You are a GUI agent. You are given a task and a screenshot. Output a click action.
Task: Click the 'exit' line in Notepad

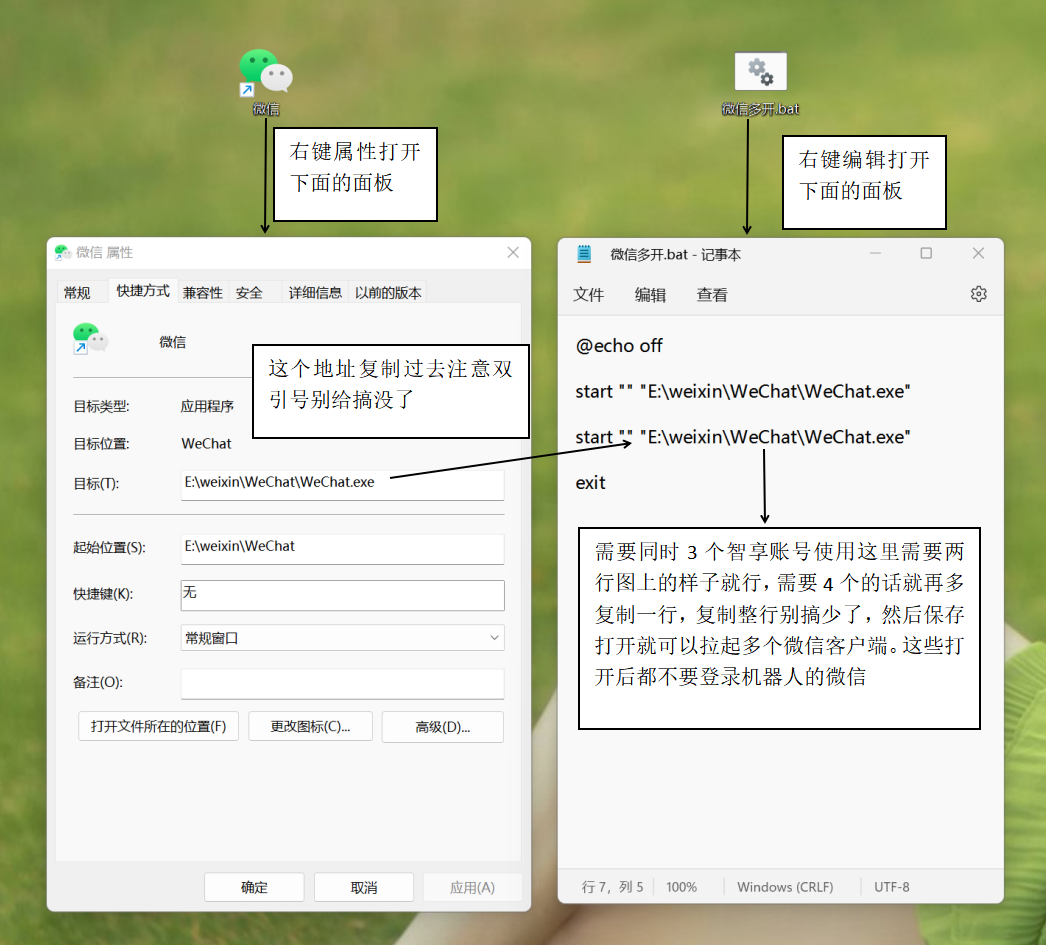coord(590,483)
